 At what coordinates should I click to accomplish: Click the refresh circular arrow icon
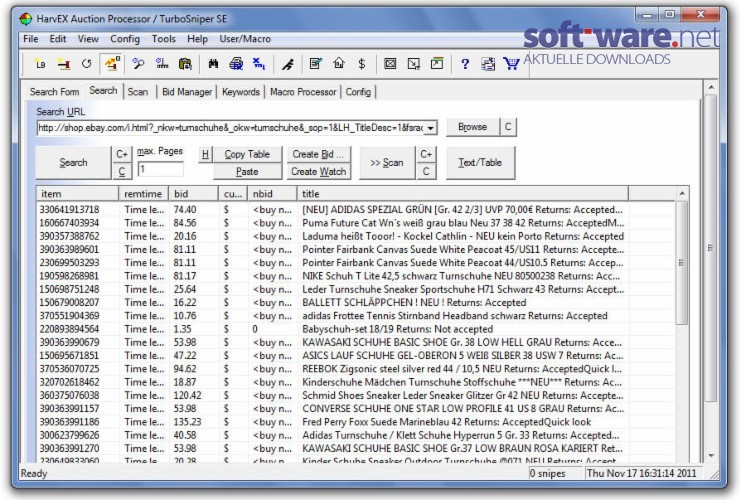86,64
